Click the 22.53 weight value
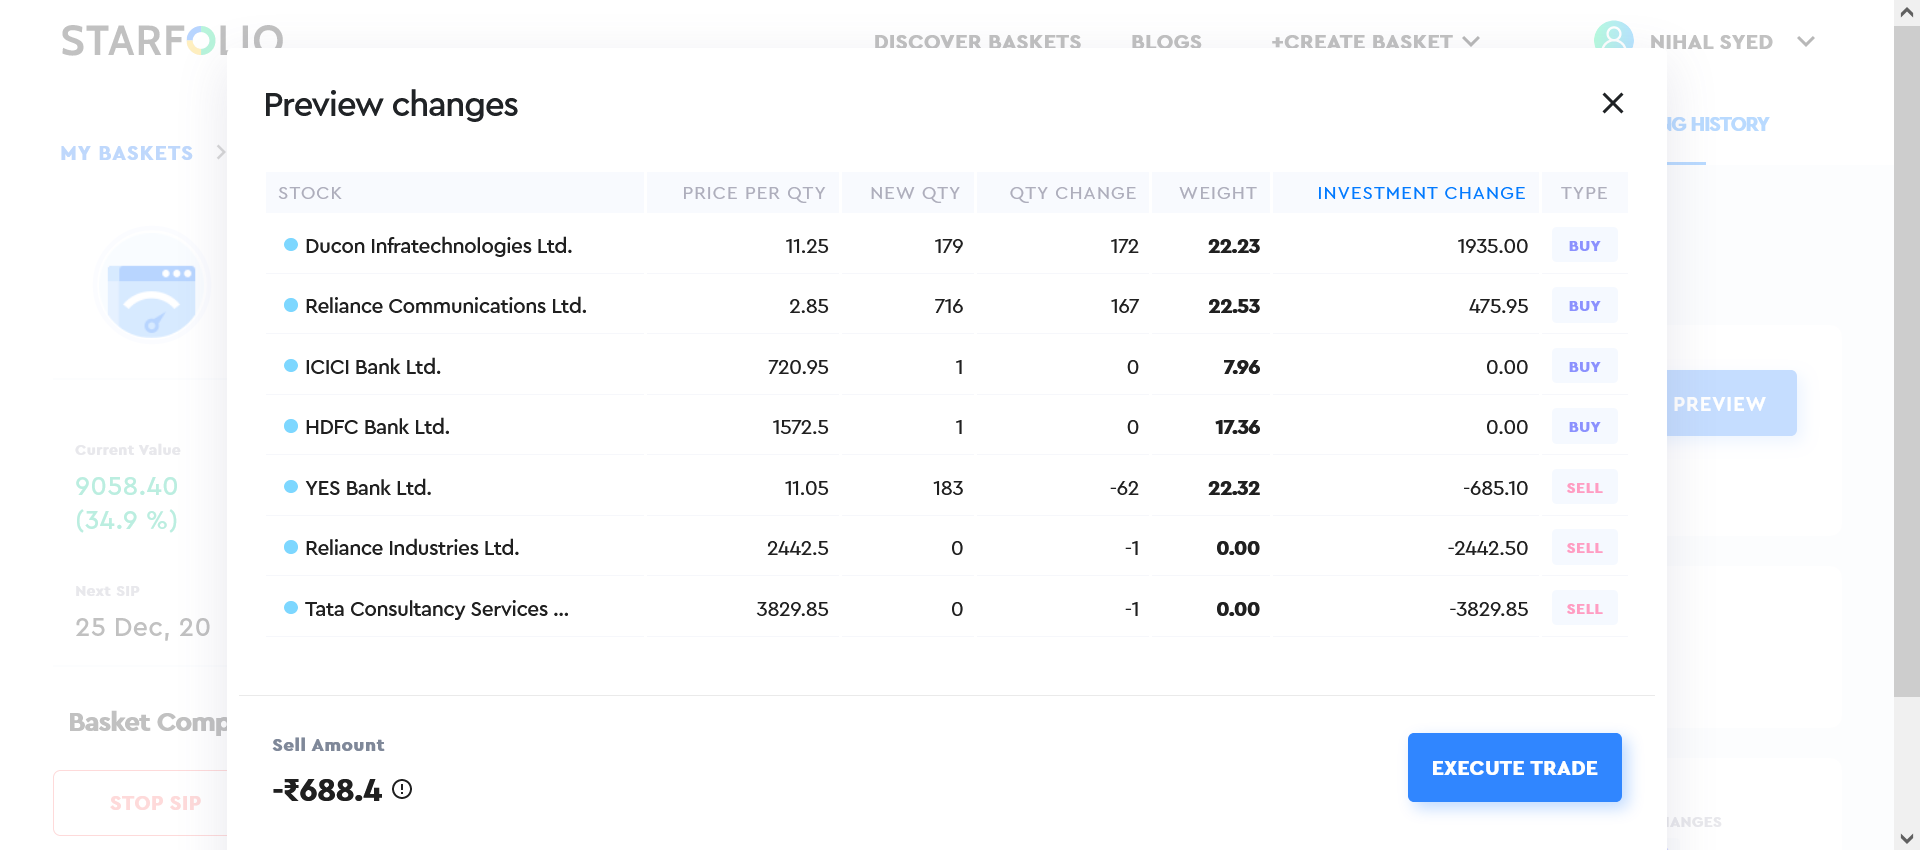Viewport: 1920px width, 850px height. 1234,306
